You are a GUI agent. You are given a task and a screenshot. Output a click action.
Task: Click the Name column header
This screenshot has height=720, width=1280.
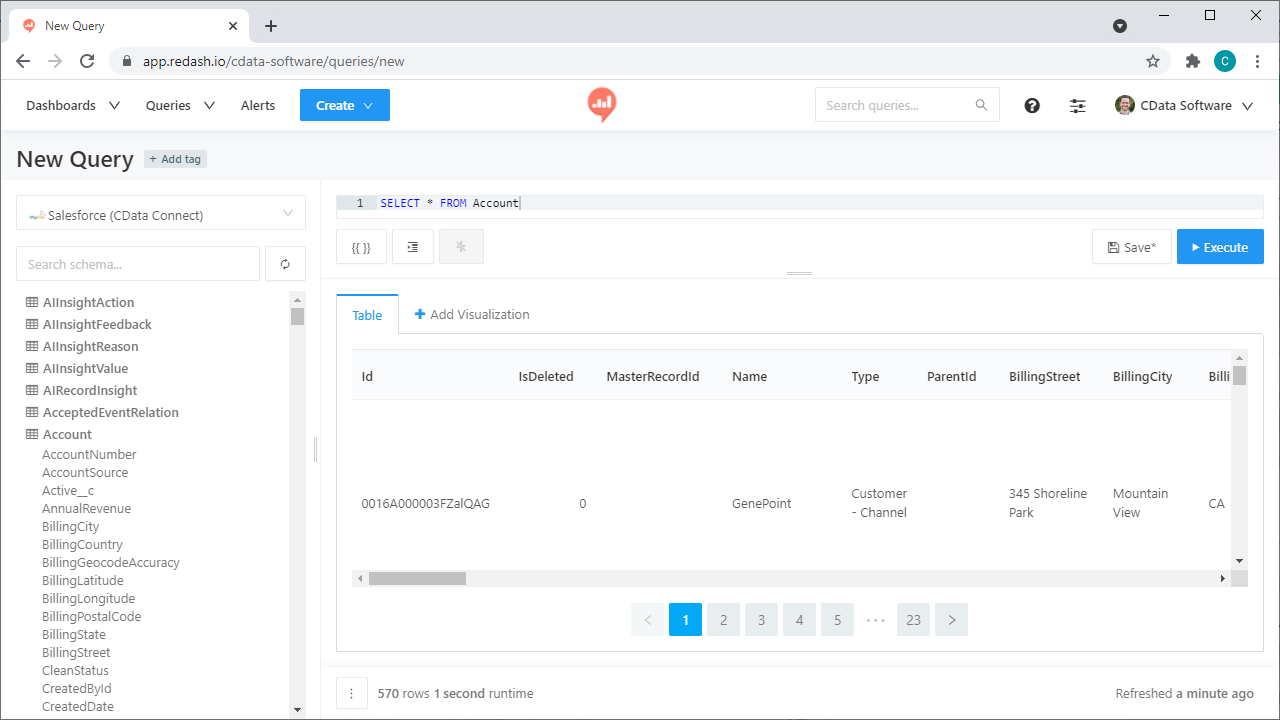pyautogui.click(x=750, y=376)
